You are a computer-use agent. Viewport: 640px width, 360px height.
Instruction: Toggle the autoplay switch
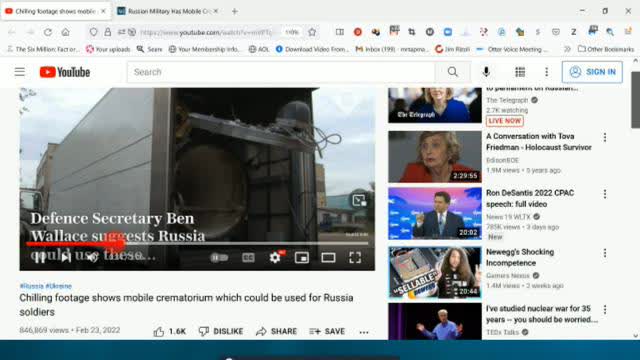(219, 258)
